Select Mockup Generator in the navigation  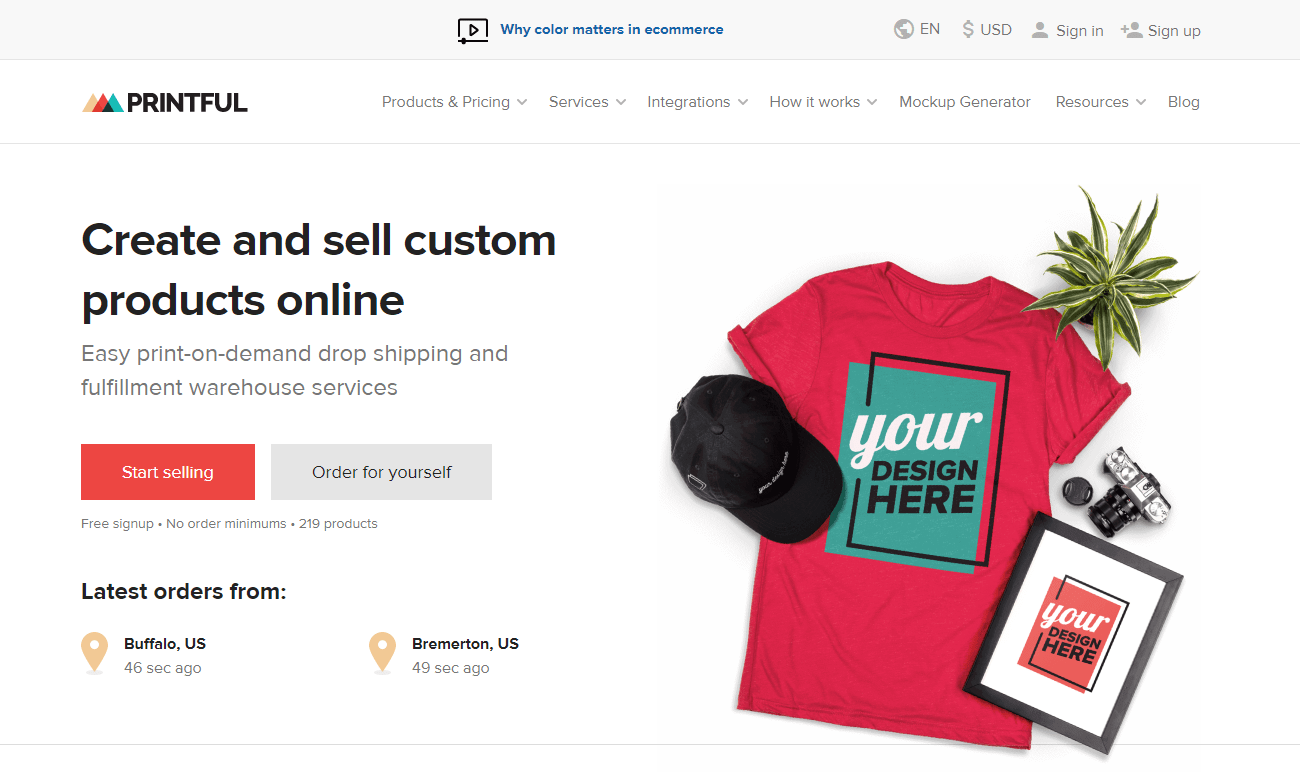pyautogui.click(x=964, y=101)
